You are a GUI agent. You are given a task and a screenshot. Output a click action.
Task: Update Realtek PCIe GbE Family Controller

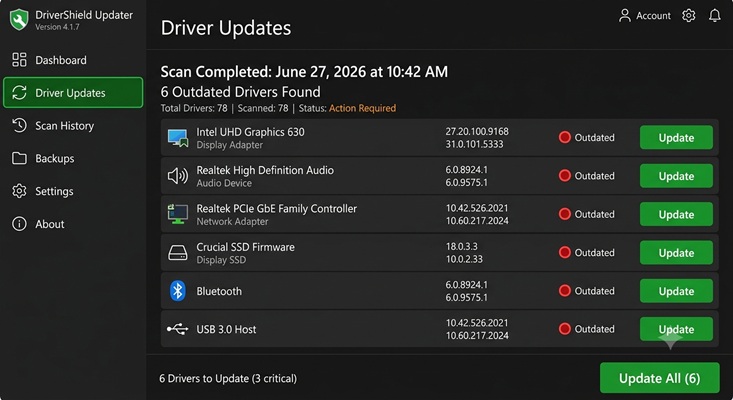[676, 214]
